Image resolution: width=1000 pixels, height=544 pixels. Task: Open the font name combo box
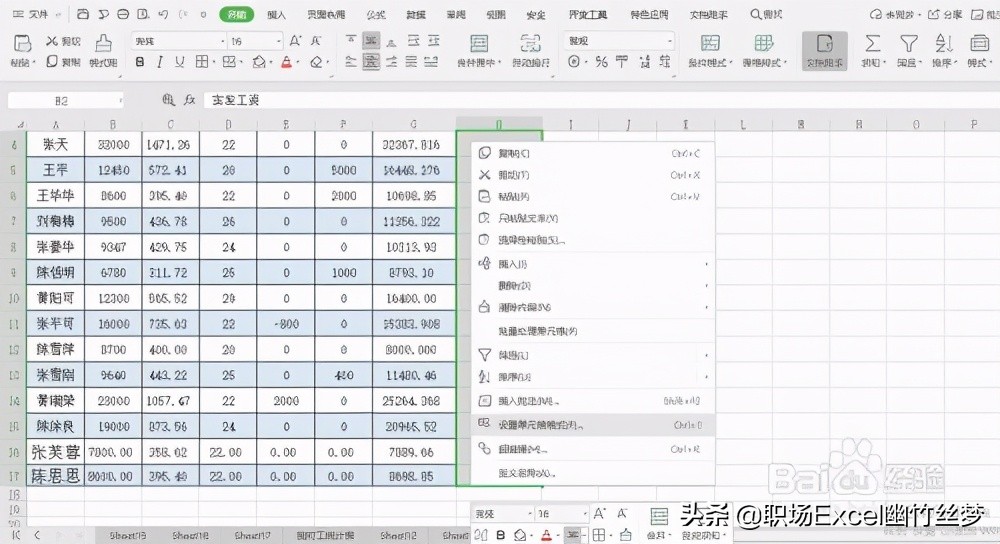pyautogui.click(x=179, y=41)
